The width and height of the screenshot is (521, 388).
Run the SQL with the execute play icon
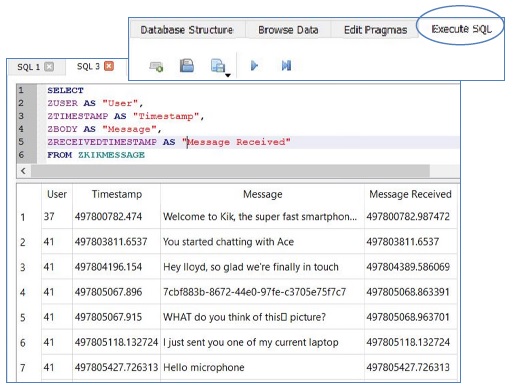(254, 65)
